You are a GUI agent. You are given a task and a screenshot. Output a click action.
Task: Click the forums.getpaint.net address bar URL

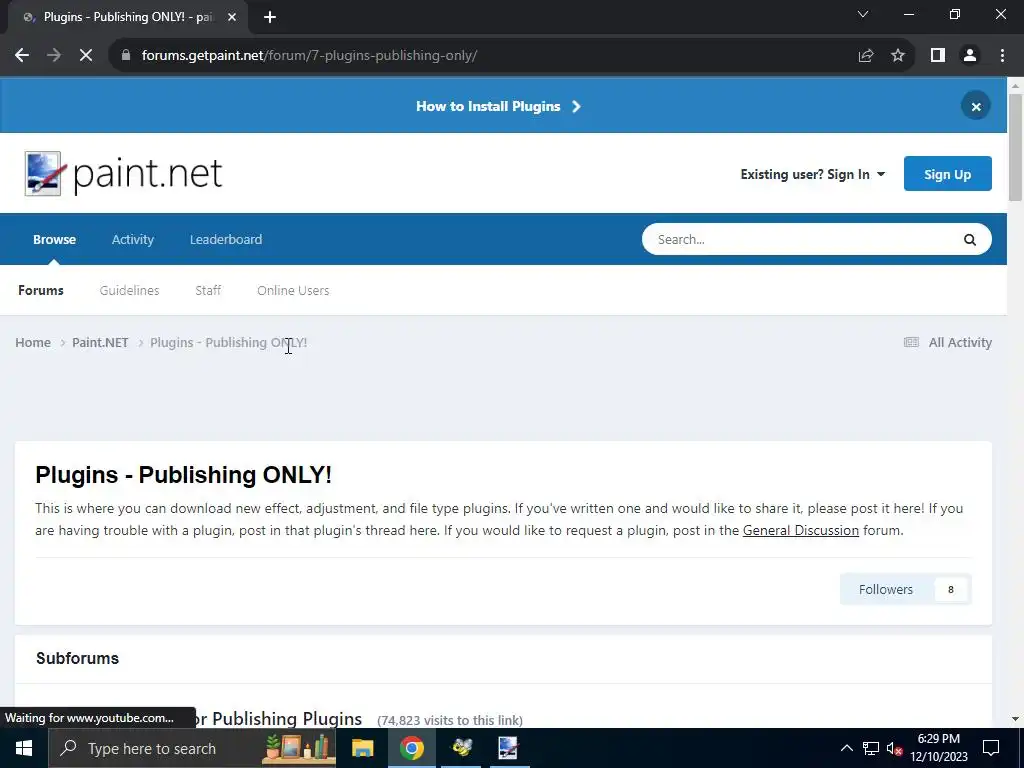(309, 56)
